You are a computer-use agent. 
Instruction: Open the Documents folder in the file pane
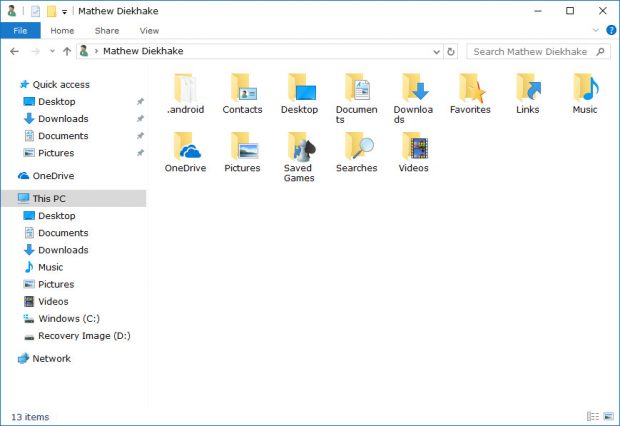click(356, 98)
